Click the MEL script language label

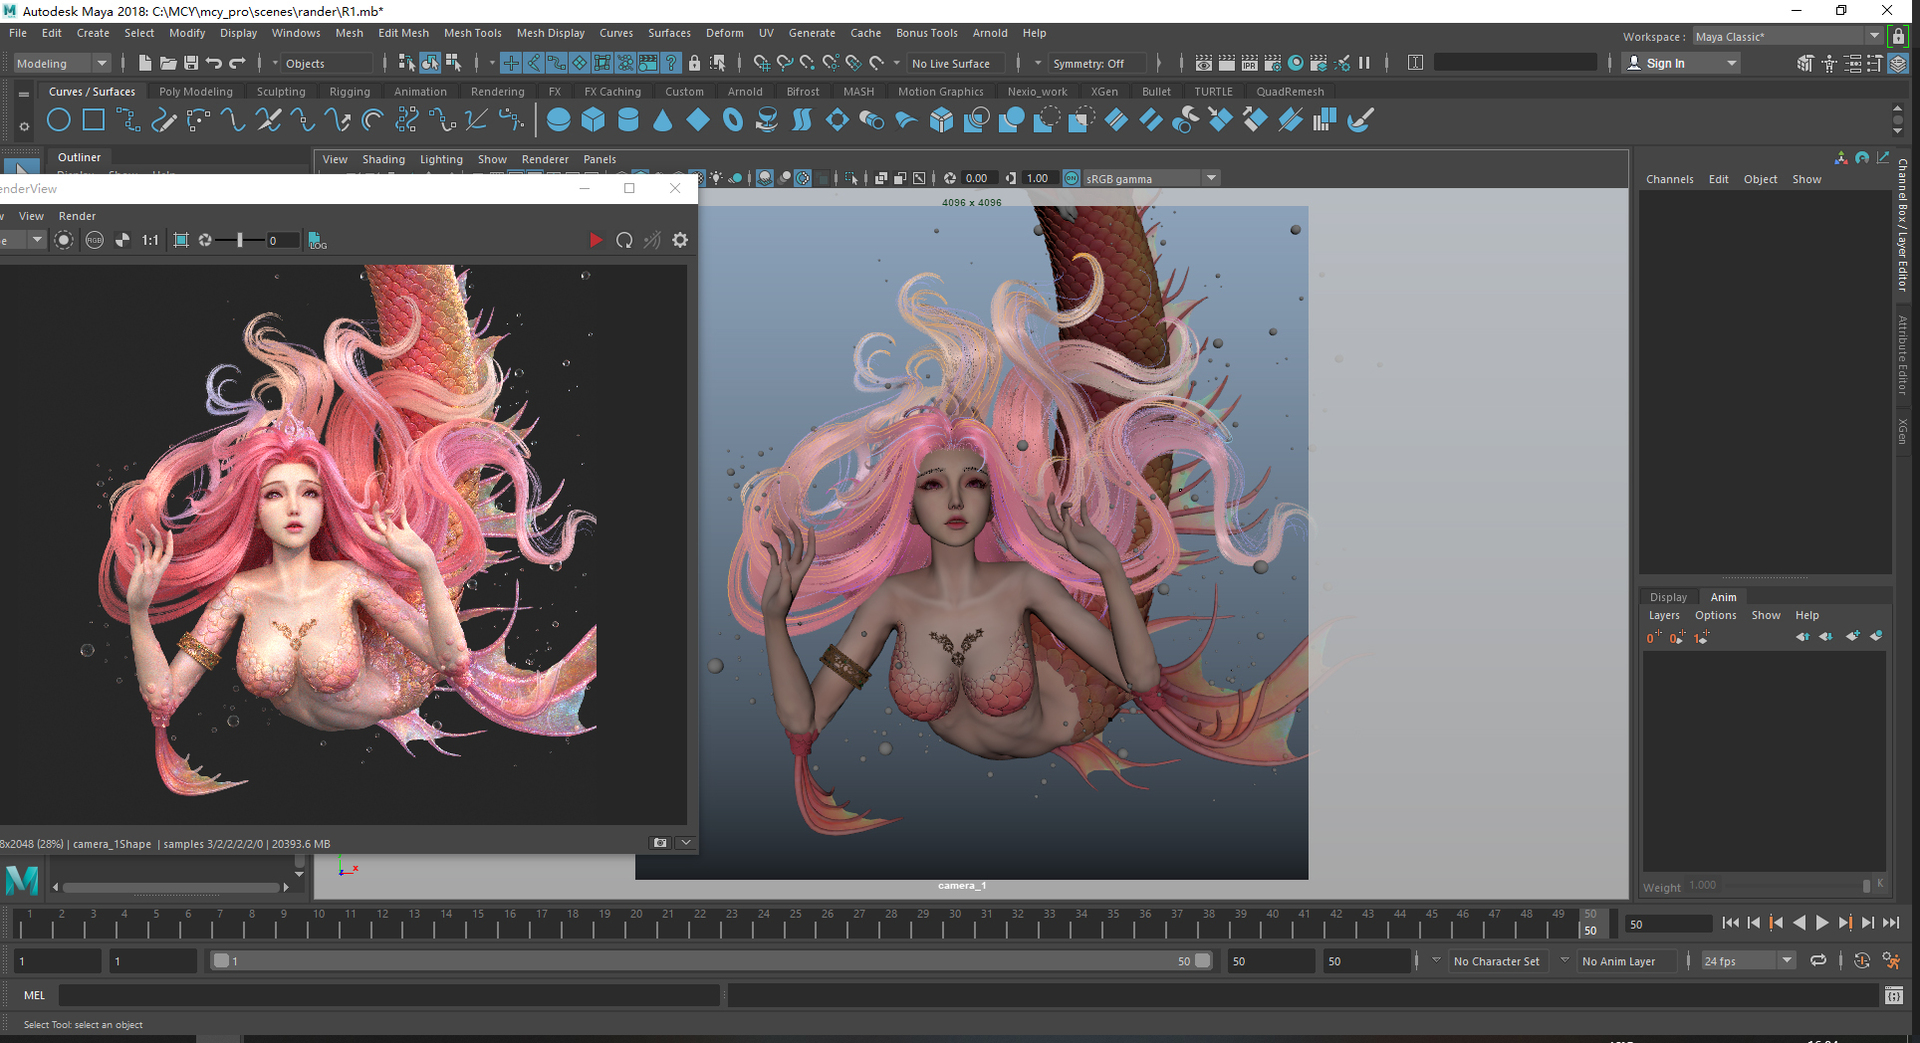point(35,995)
